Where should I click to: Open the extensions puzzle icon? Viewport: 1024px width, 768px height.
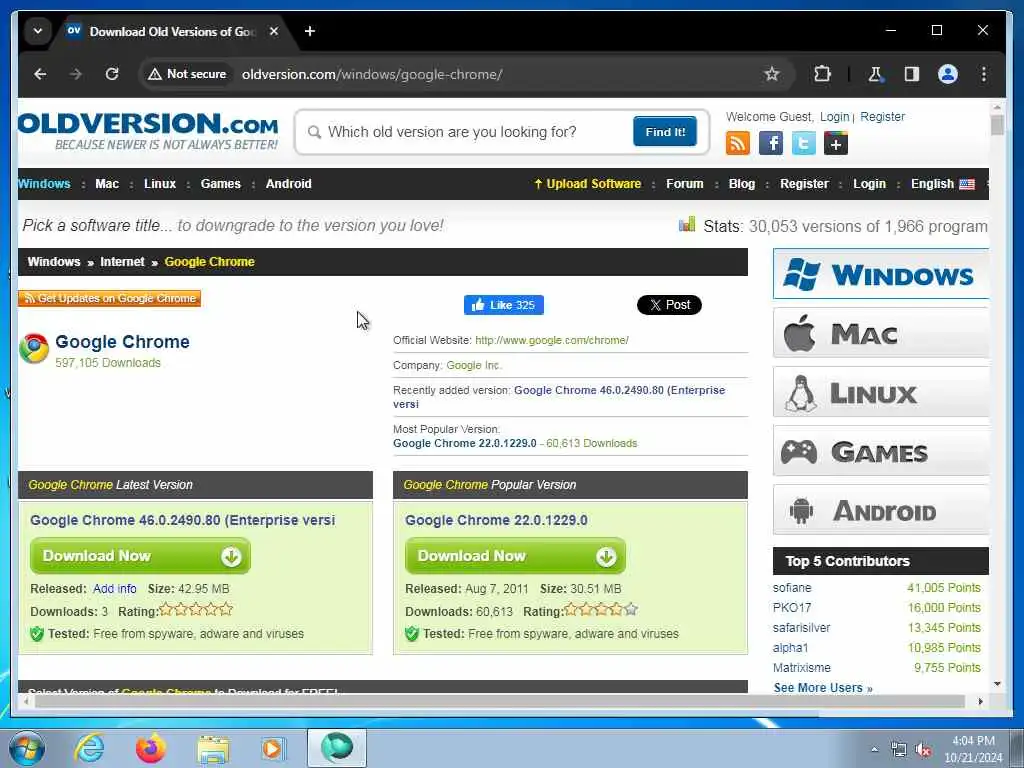click(x=822, y=74)
